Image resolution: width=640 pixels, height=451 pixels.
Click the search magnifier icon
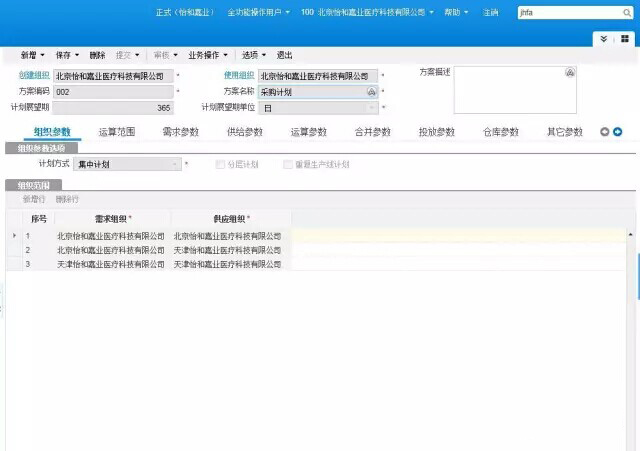click(x=627, y=13)
